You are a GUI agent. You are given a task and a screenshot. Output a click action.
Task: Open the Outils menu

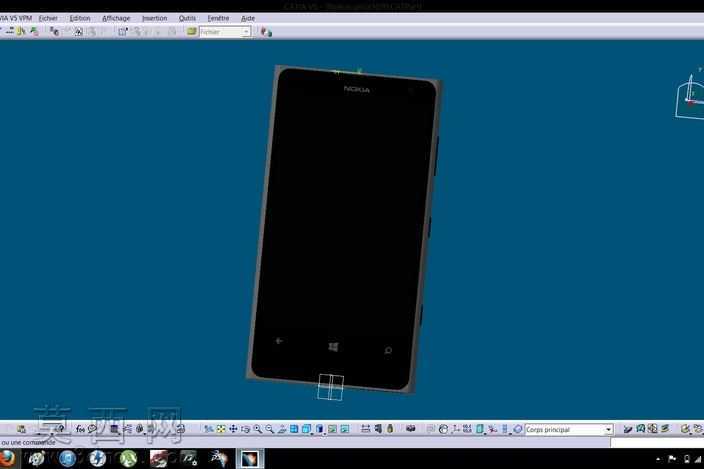coord(187,18)
